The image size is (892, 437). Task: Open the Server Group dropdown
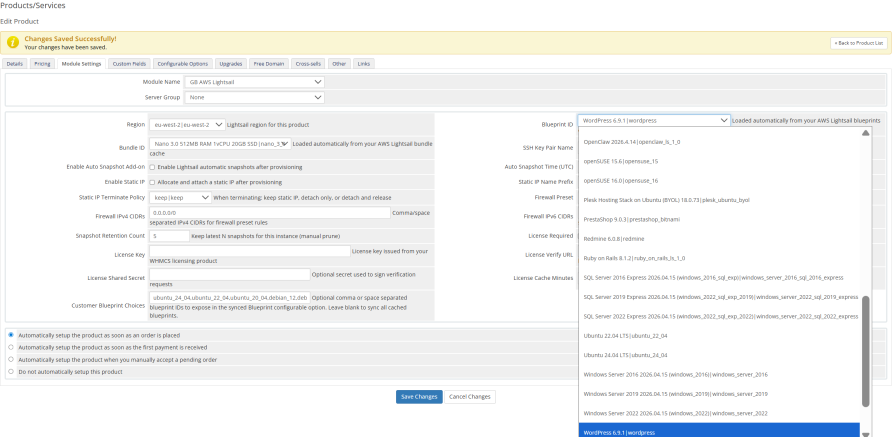254,97
